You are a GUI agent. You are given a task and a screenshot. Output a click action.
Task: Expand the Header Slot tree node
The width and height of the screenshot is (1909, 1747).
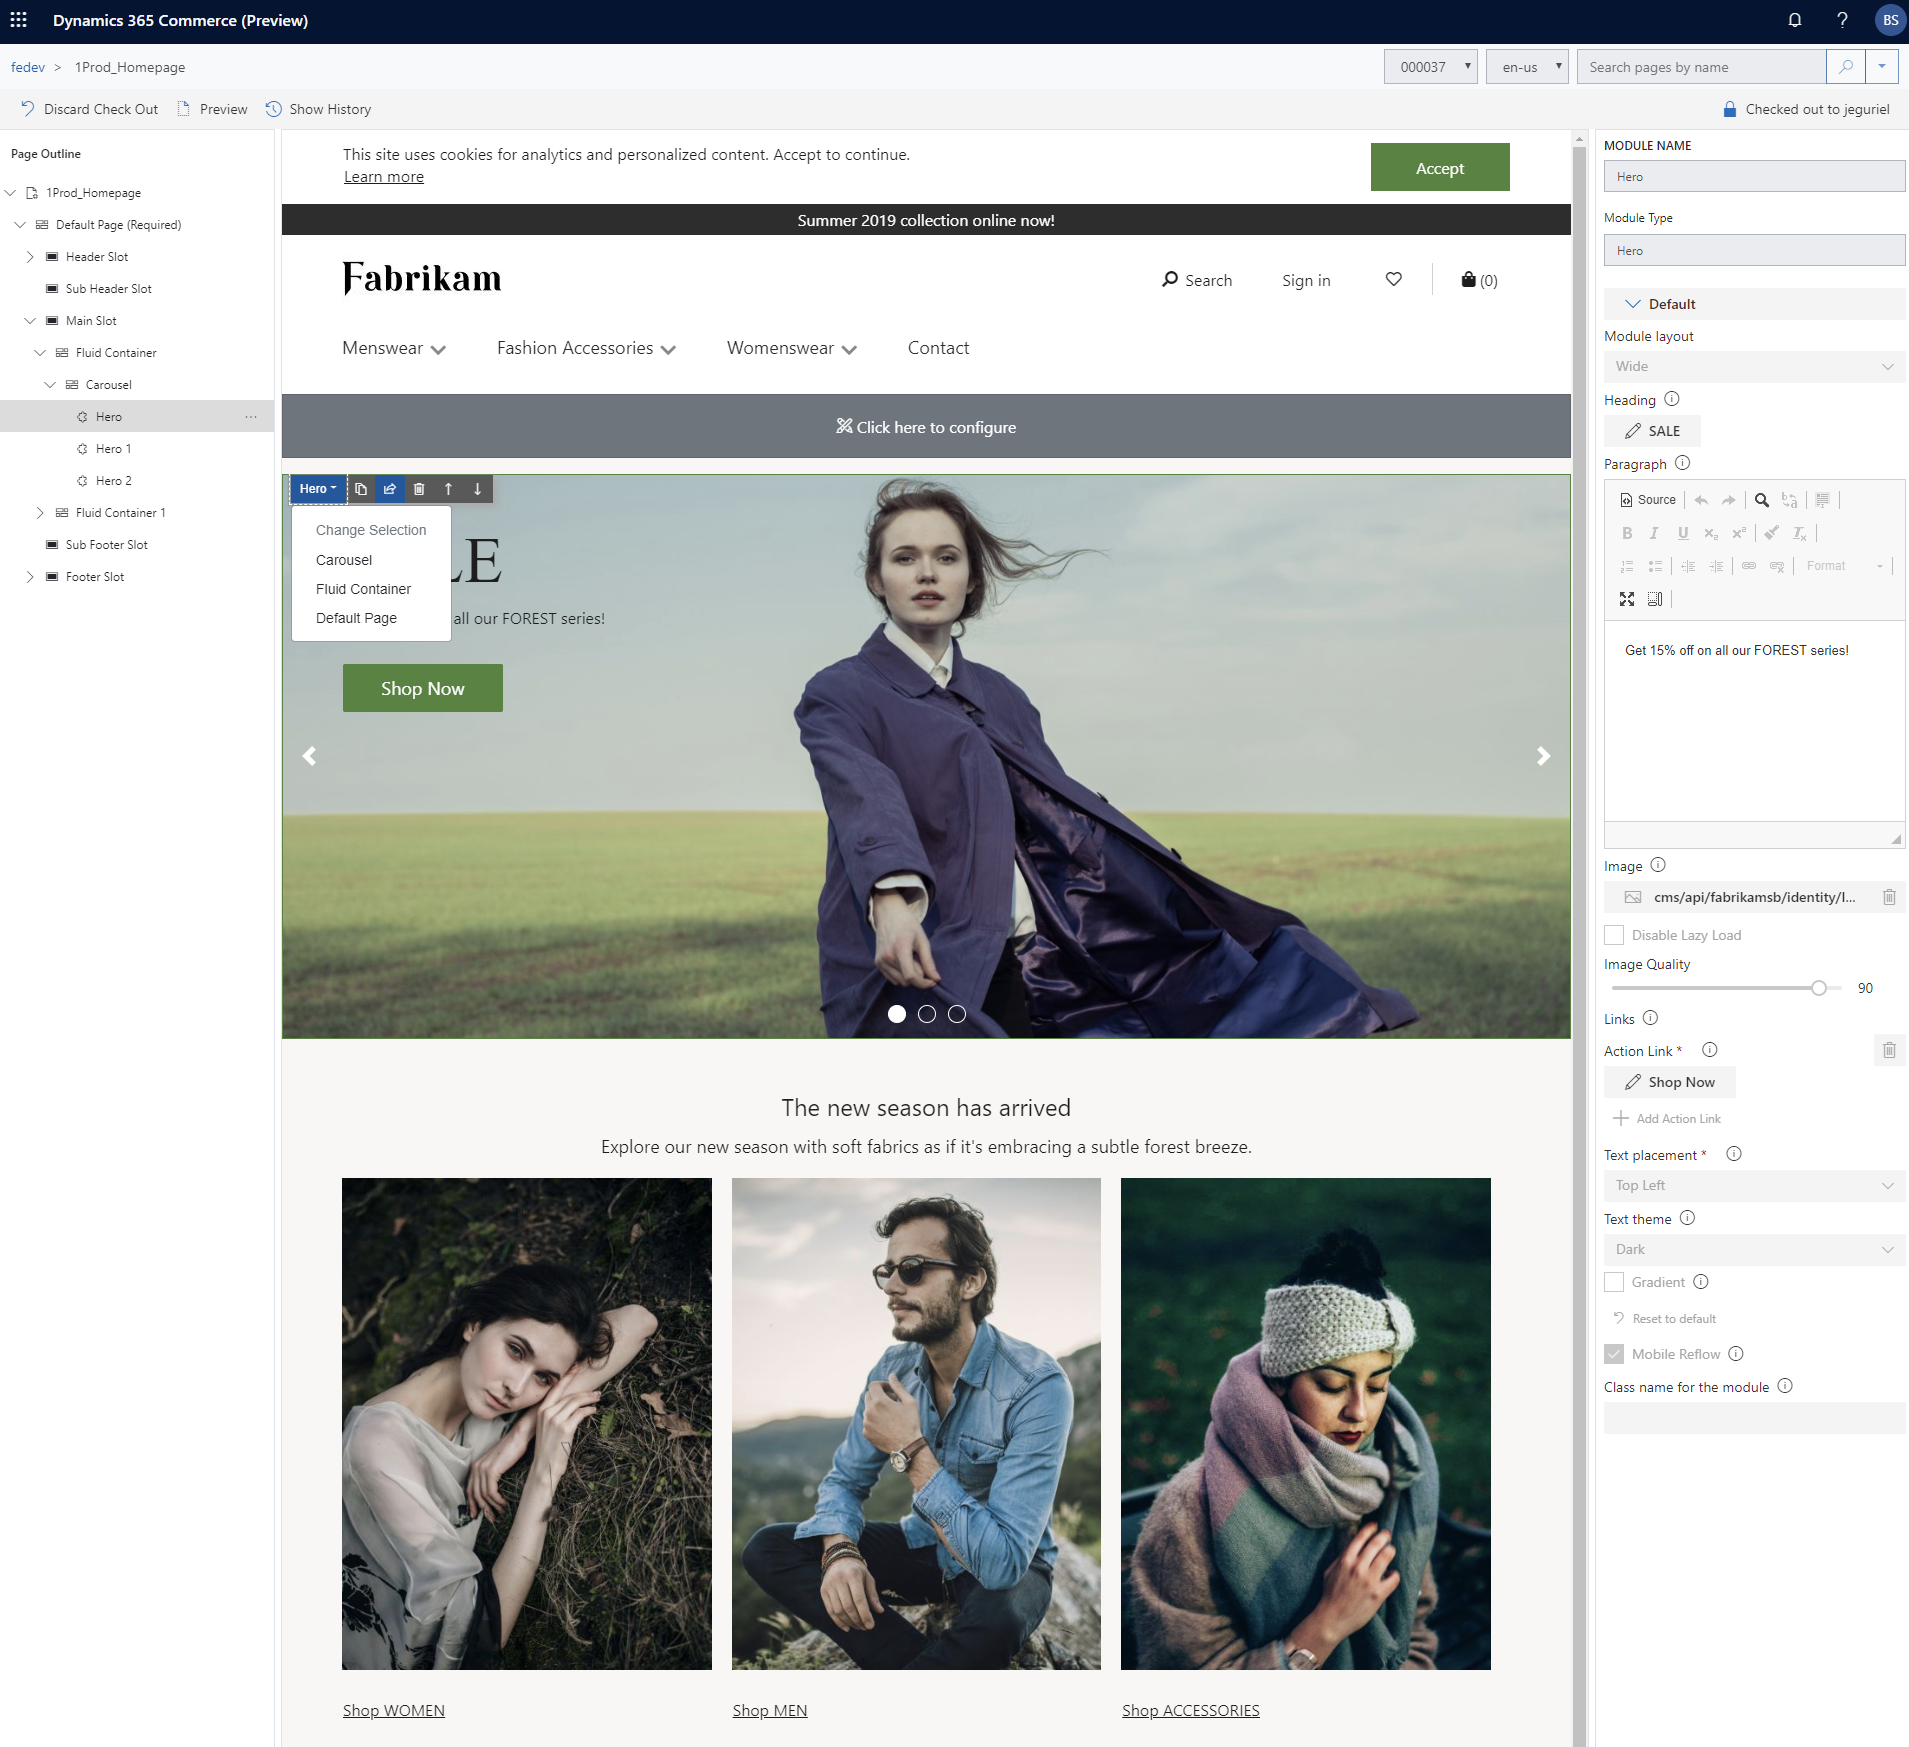tap(30, 257)
